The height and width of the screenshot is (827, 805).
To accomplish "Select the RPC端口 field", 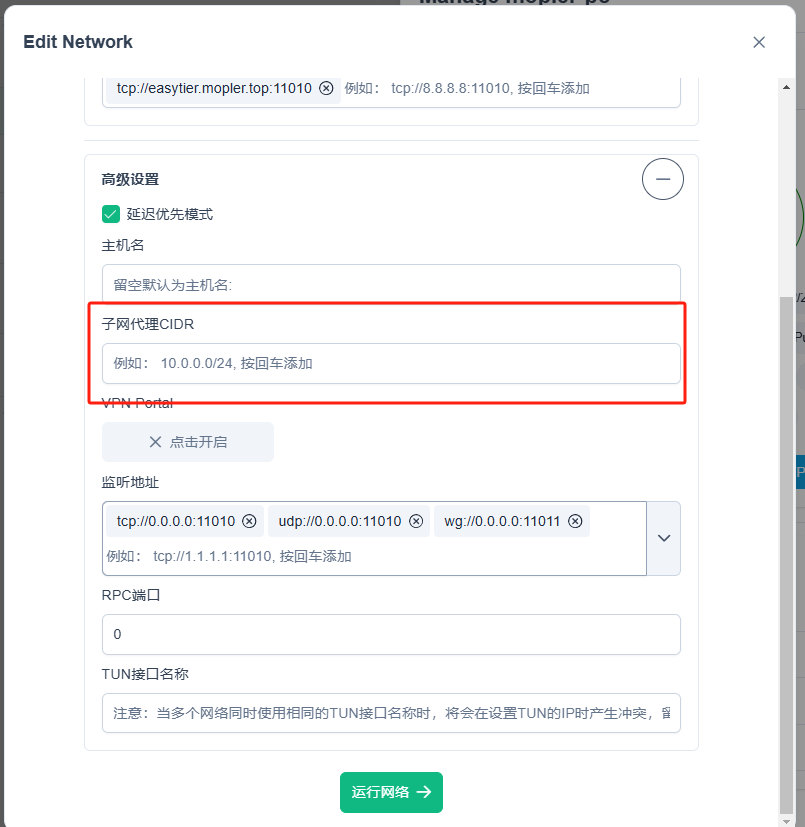I will (391, 634).
